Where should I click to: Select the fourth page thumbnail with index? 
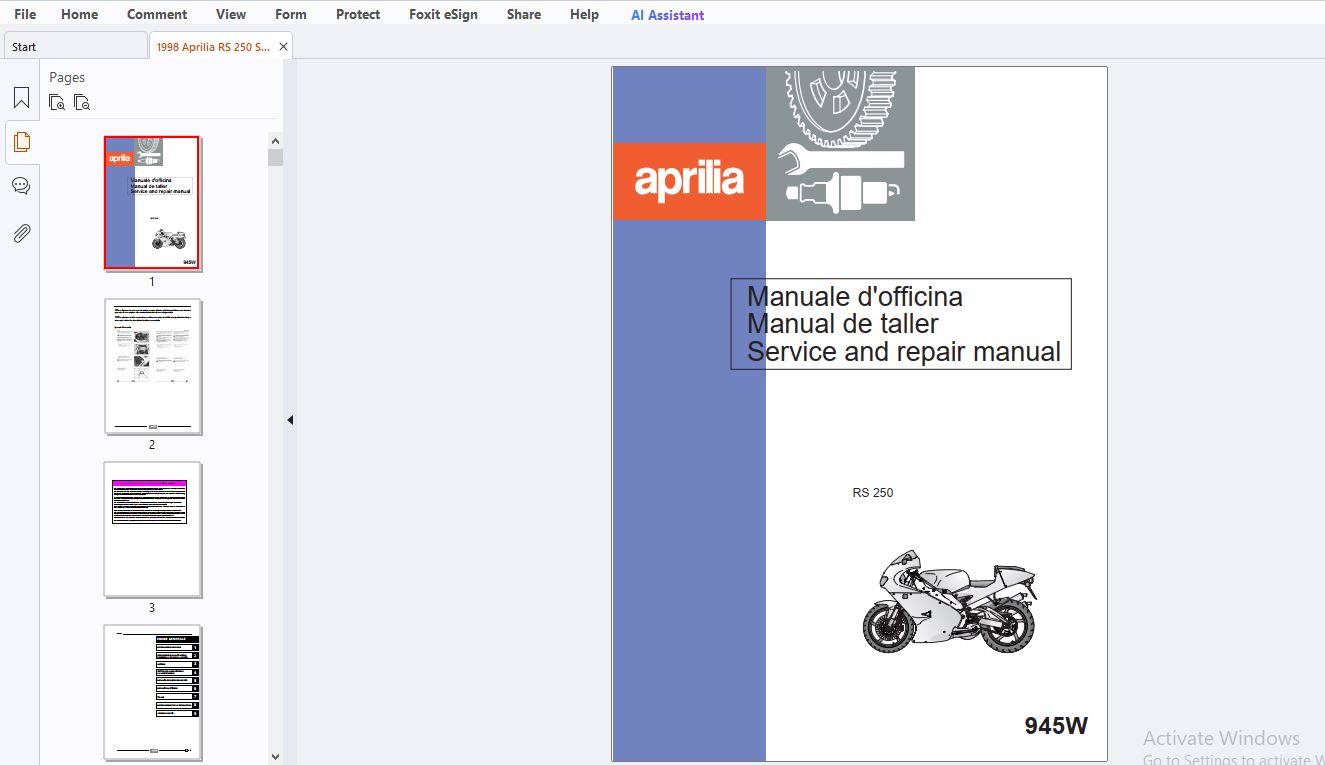coord(152,692)
